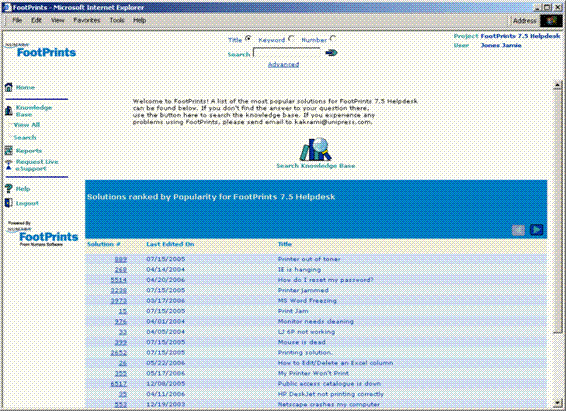Click the Logout door icon
Viewport: 566px width, 411px height.
[9, 203]
